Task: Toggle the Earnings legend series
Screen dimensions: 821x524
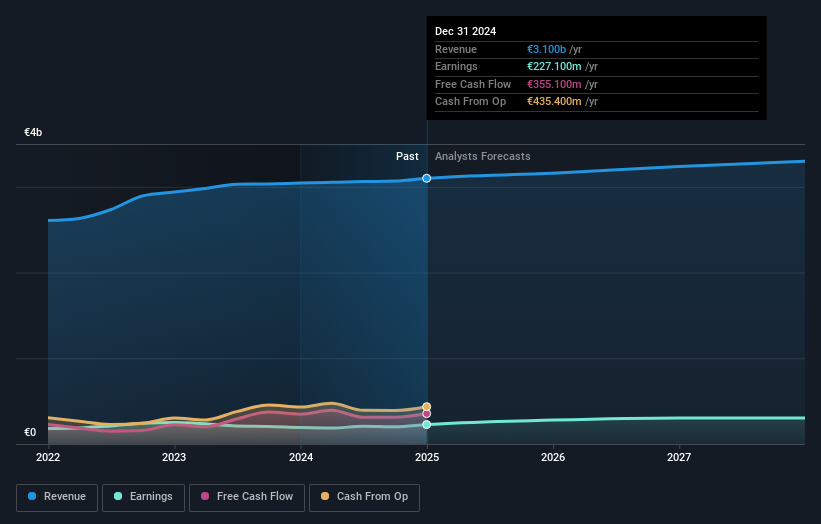Action: pos(143,497)
